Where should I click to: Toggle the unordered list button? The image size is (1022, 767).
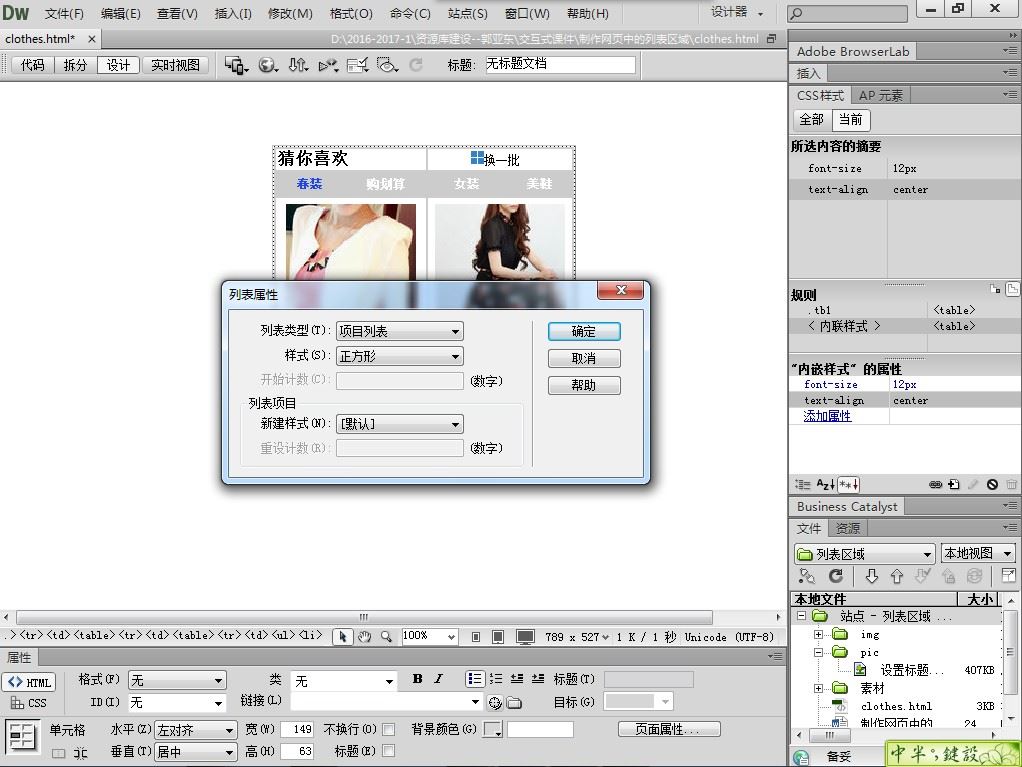tap(474, 679)
